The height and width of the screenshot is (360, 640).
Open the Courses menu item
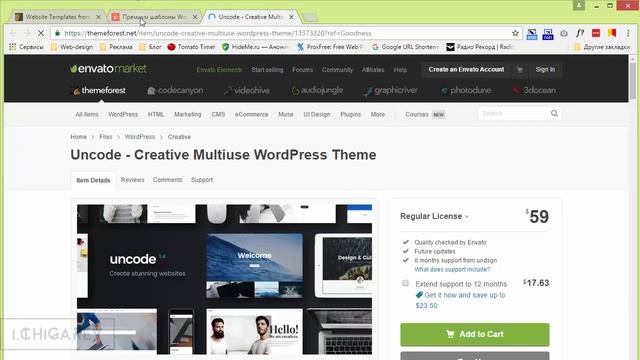[417, 114]
